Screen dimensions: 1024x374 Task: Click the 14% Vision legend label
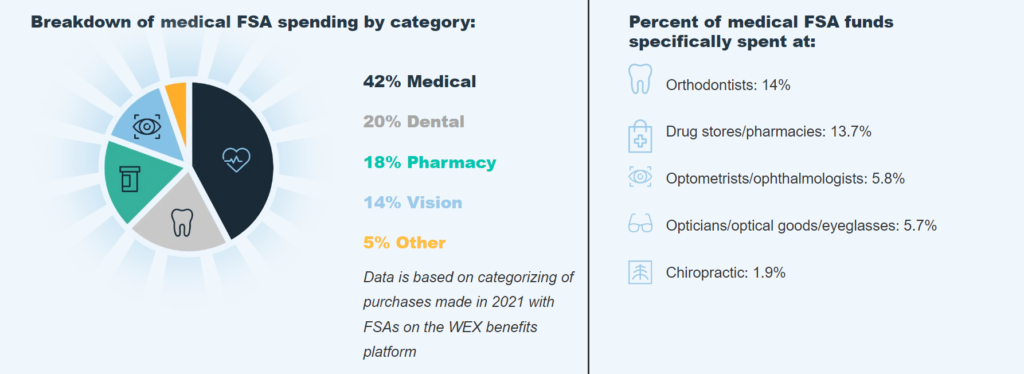(412, 202)
